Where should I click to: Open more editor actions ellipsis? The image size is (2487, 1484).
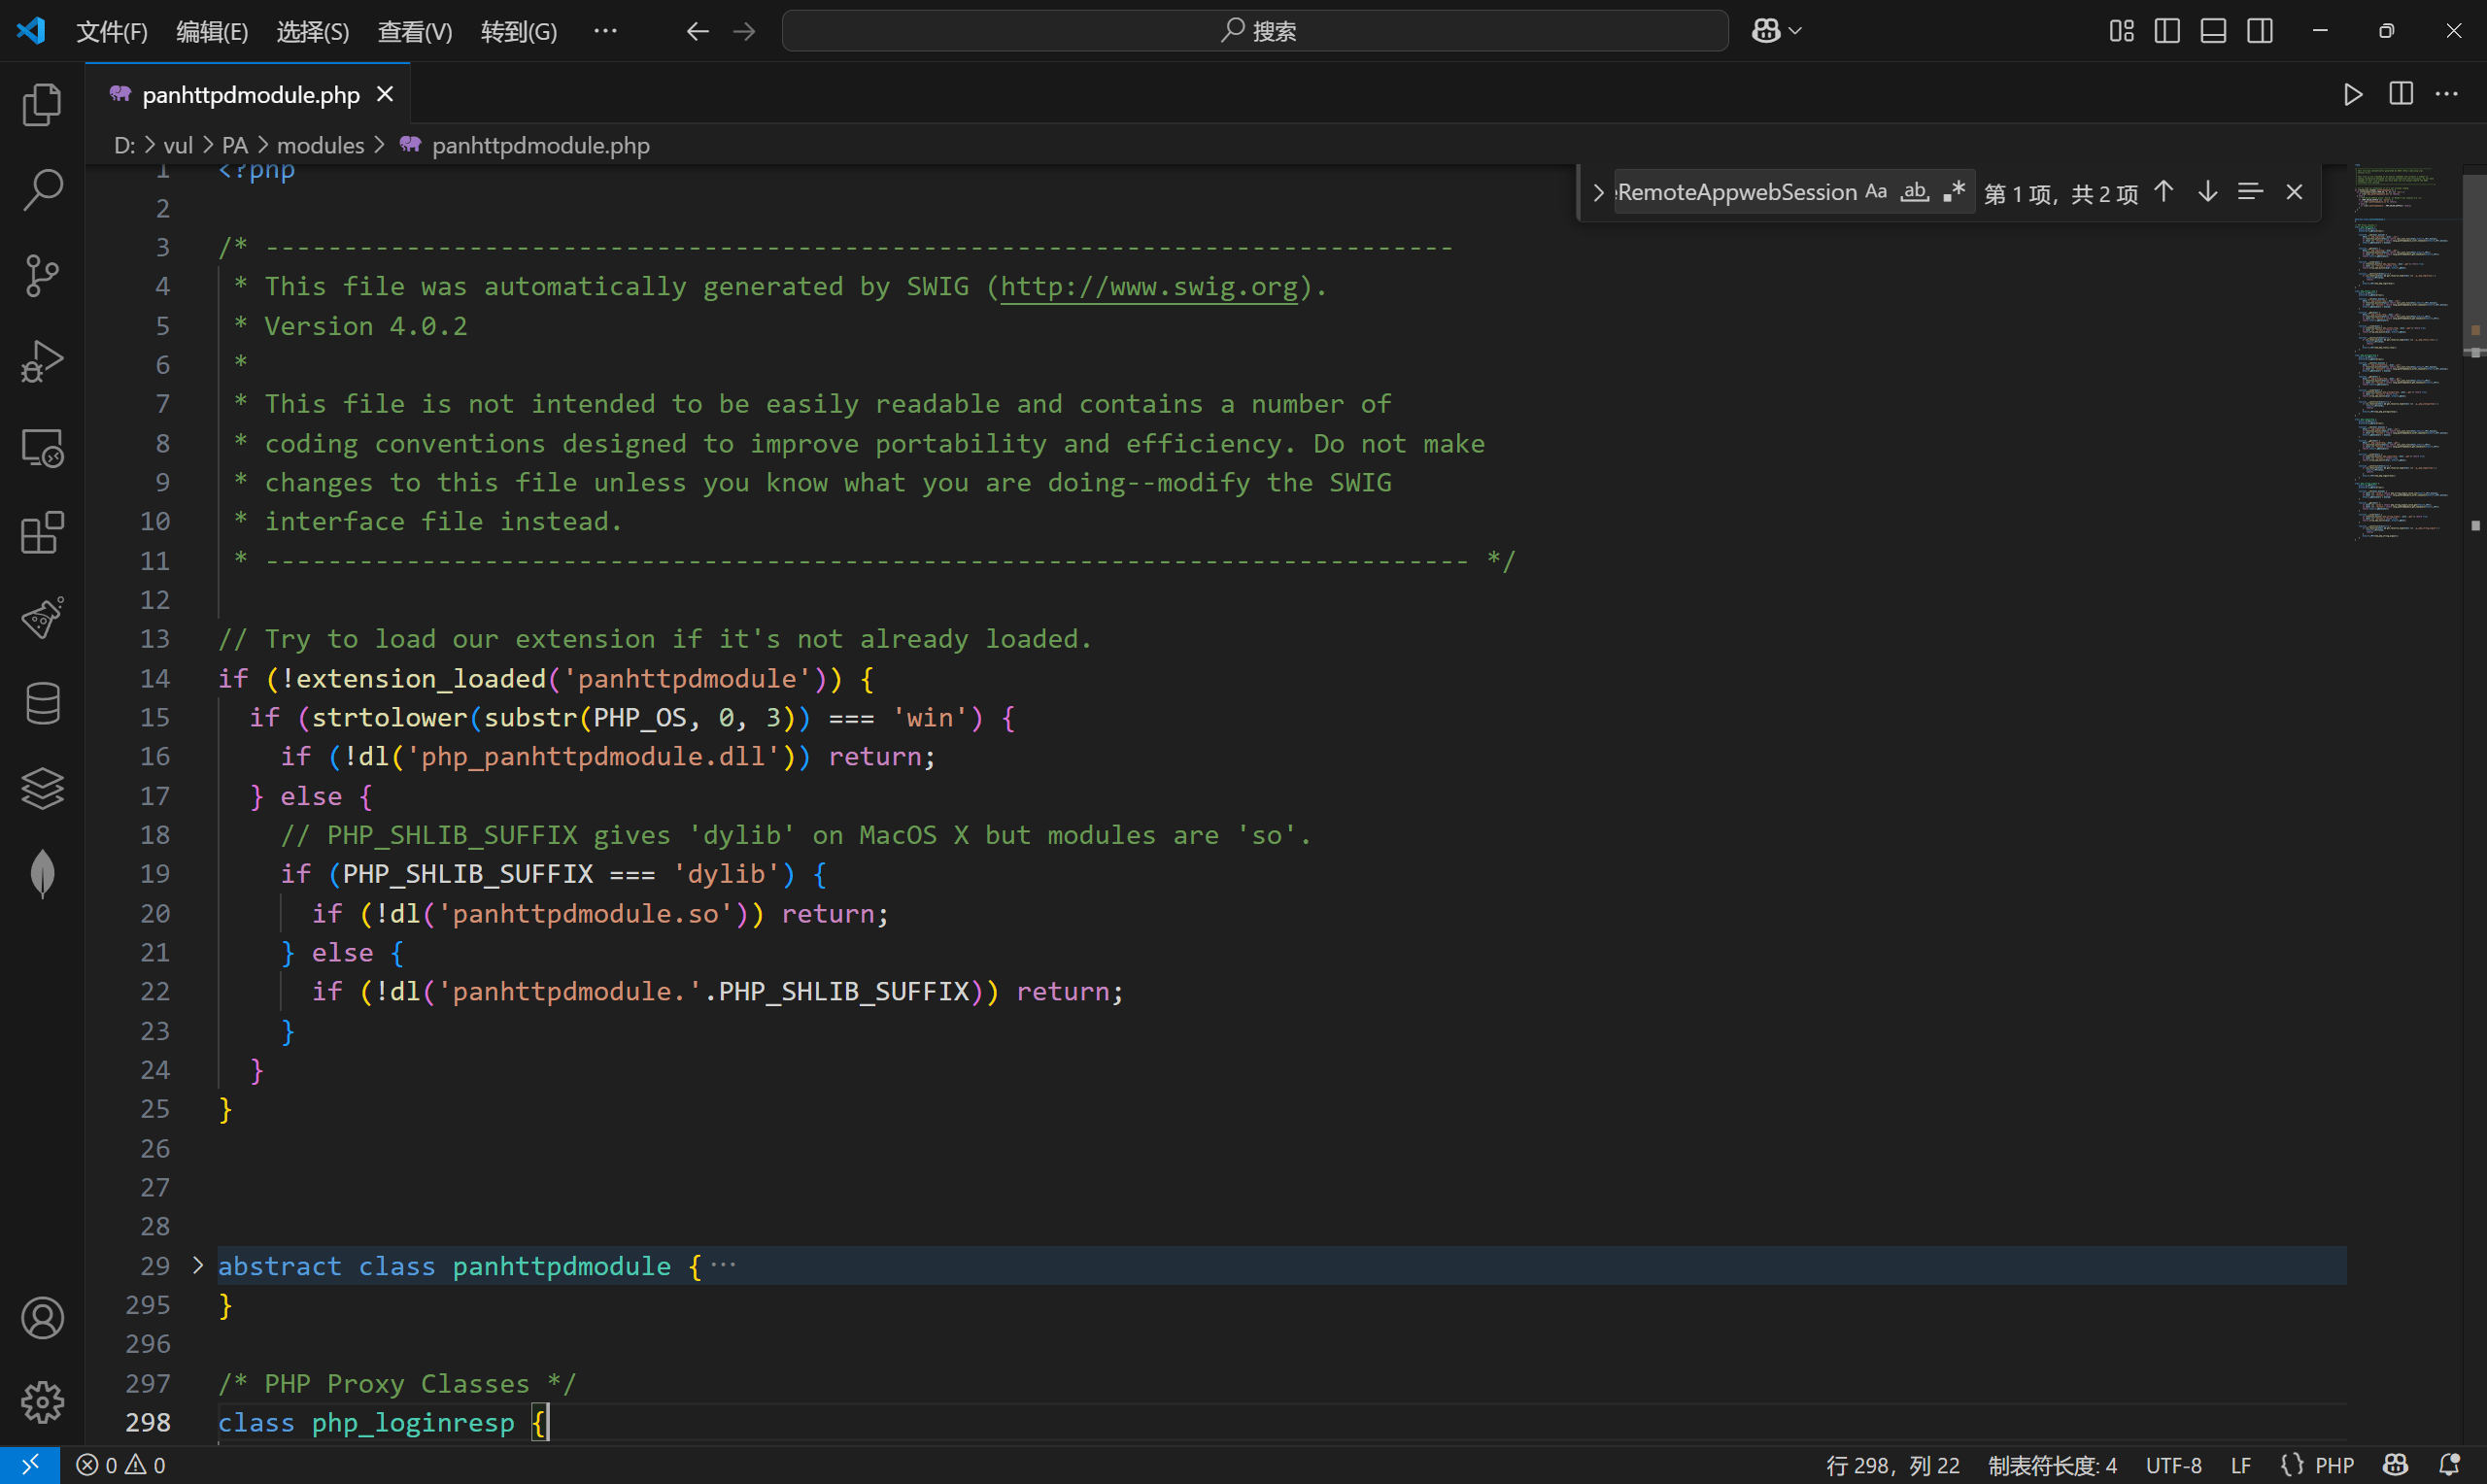[x=2447, y=94]
